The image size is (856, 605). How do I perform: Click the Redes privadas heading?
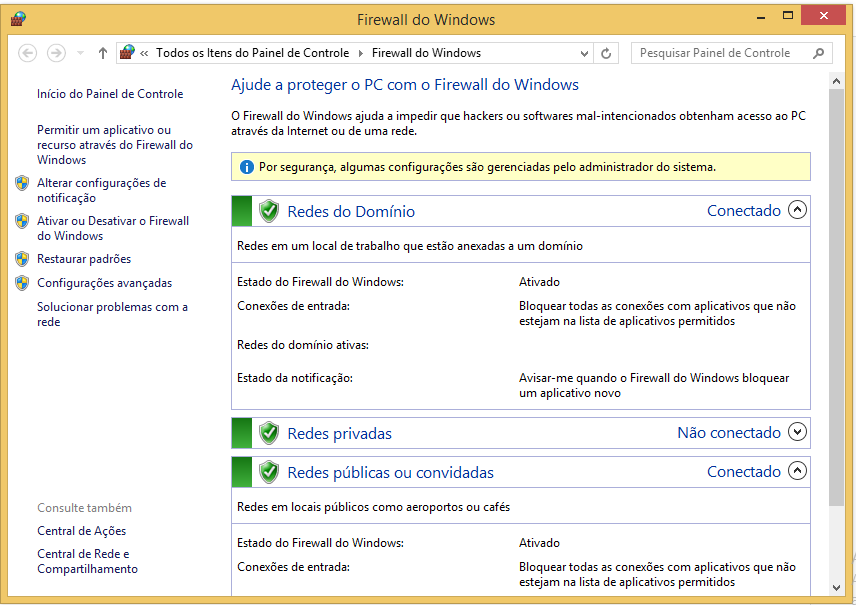pyautogui.click(x=340, y=434)
